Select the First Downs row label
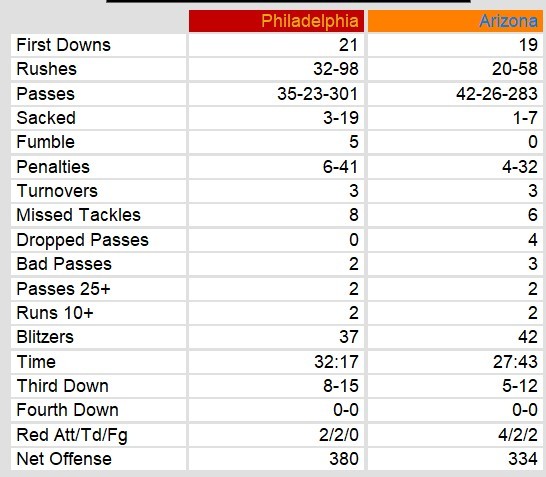Image resolution: width=546 pixels, height=477 pixels. coord(63,45)
